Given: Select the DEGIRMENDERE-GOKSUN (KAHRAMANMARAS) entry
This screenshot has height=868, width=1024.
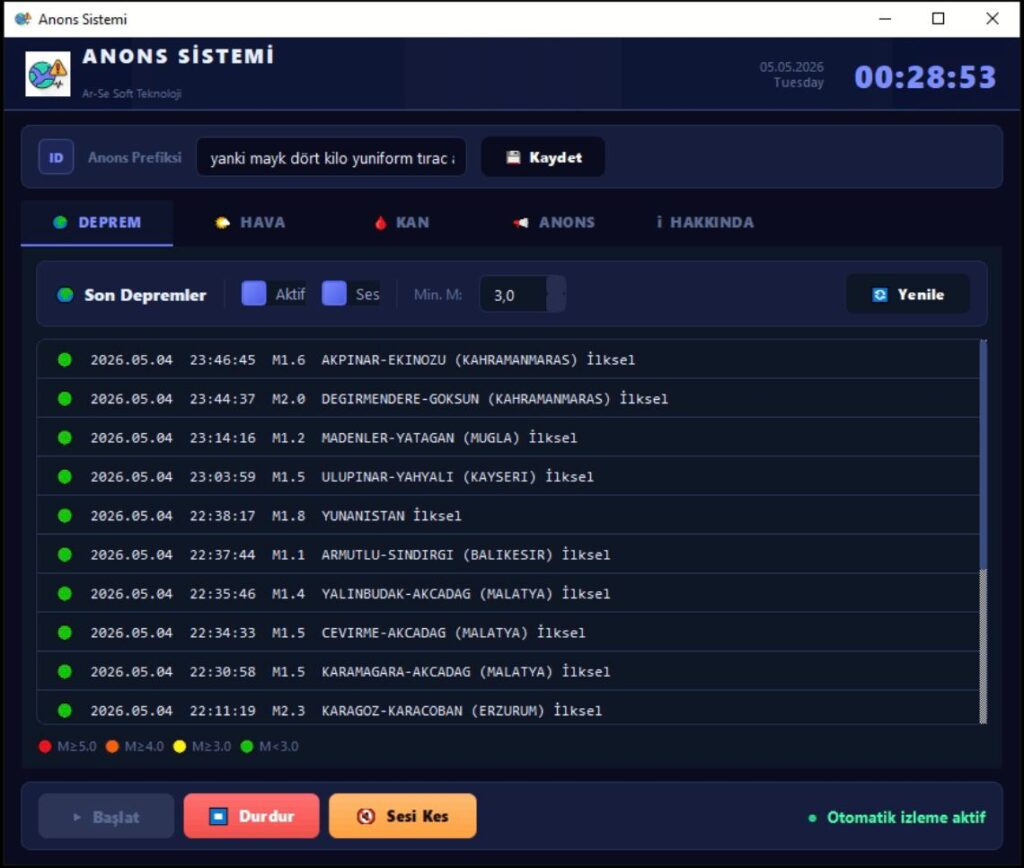Looking at the screenshot, I should click(x=508, y=398).
